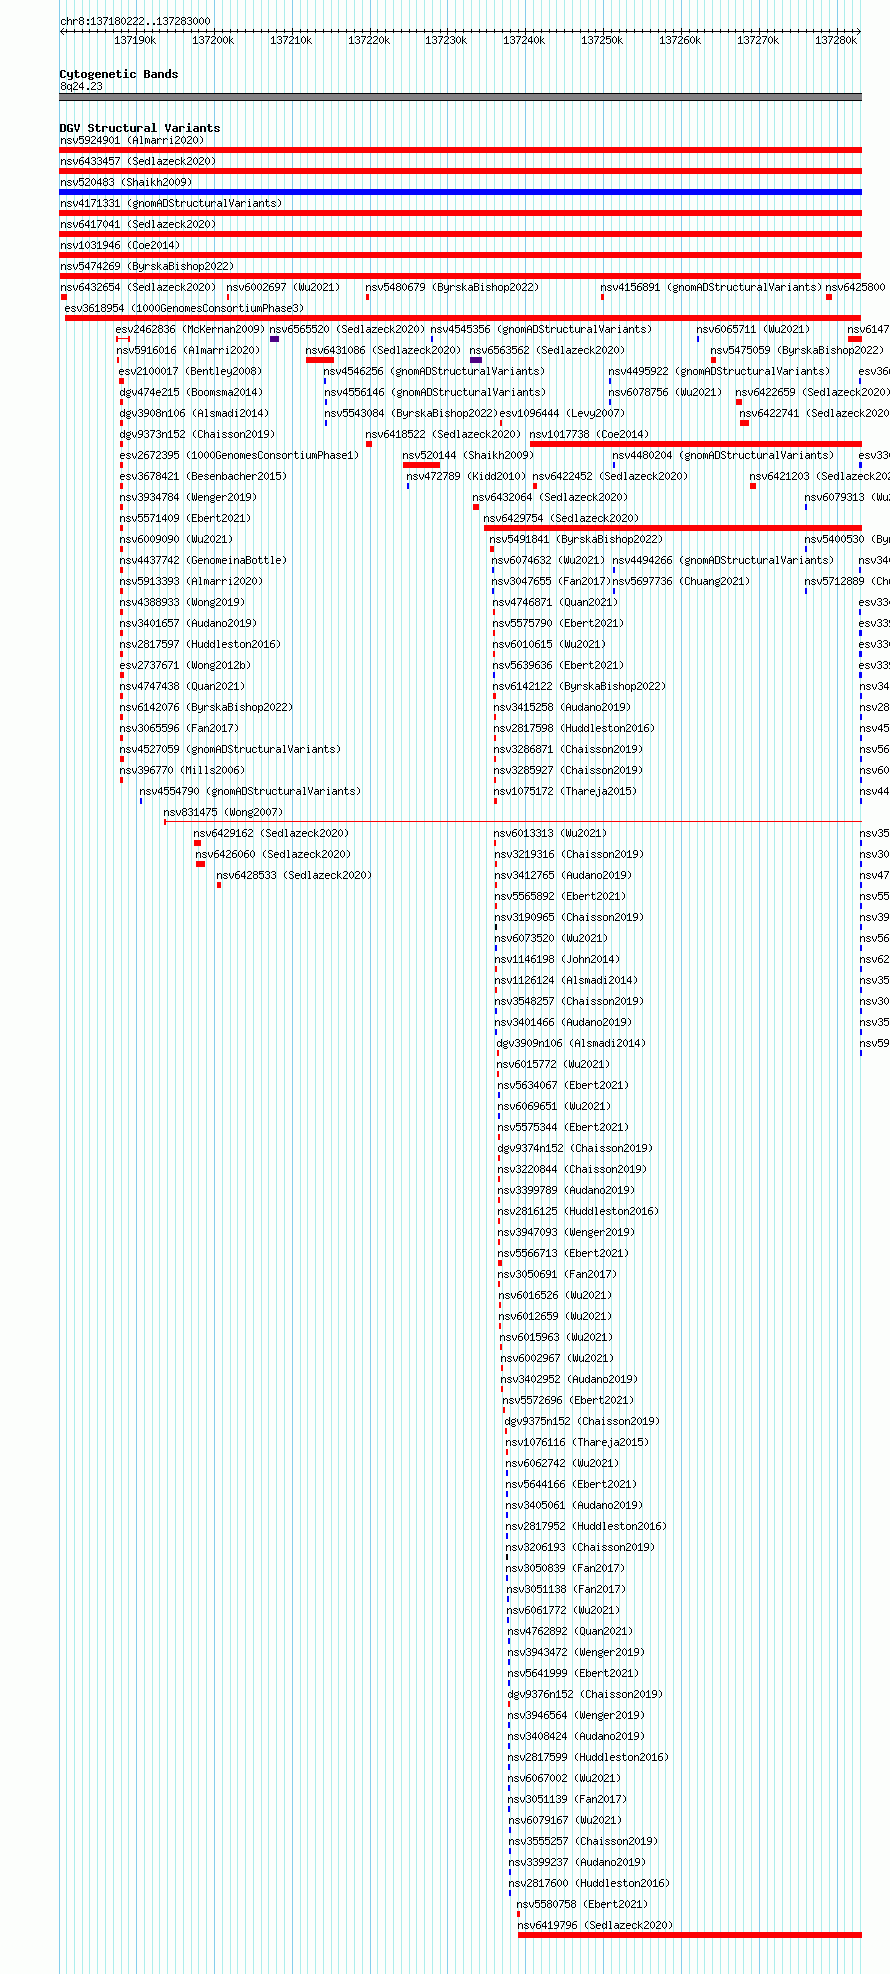
Task: Click the red nsv6426060 variant glyph
Action: click(x=200, y=864)
